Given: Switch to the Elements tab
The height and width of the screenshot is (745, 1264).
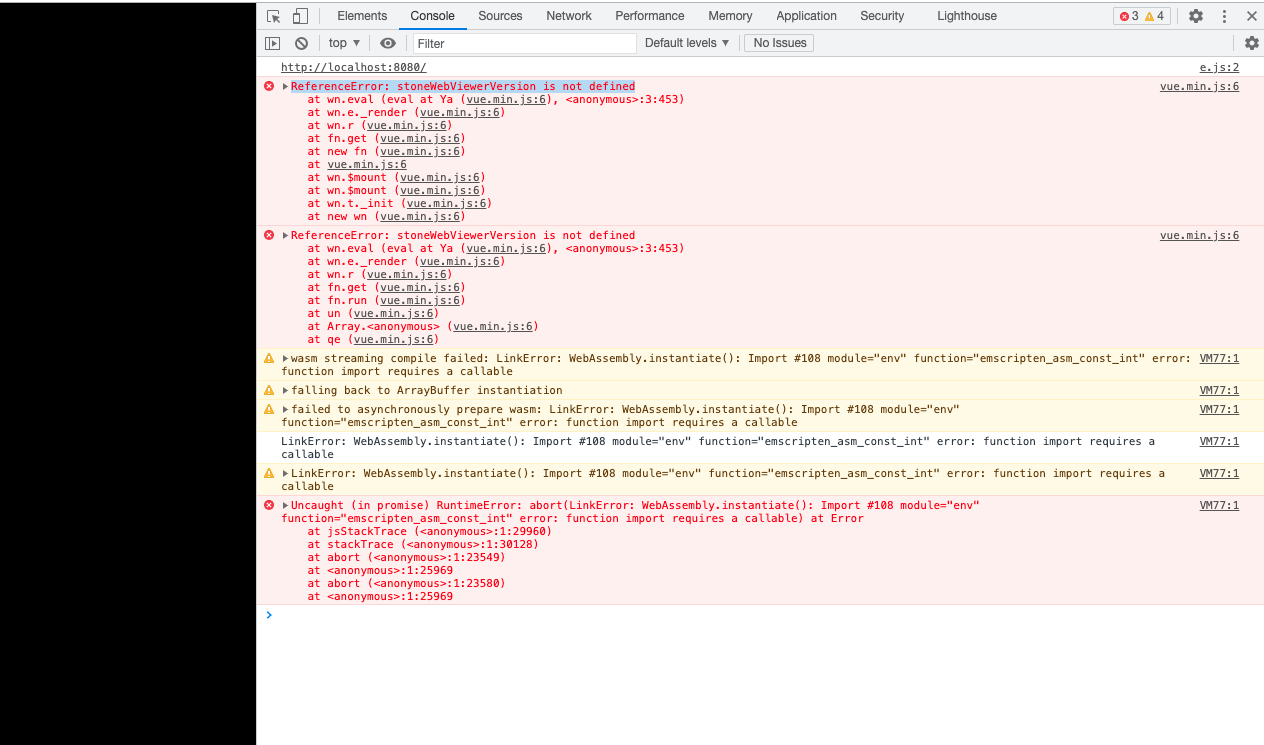Looking at the screenshot, I should pyautogui.click(x=362, y=16).
